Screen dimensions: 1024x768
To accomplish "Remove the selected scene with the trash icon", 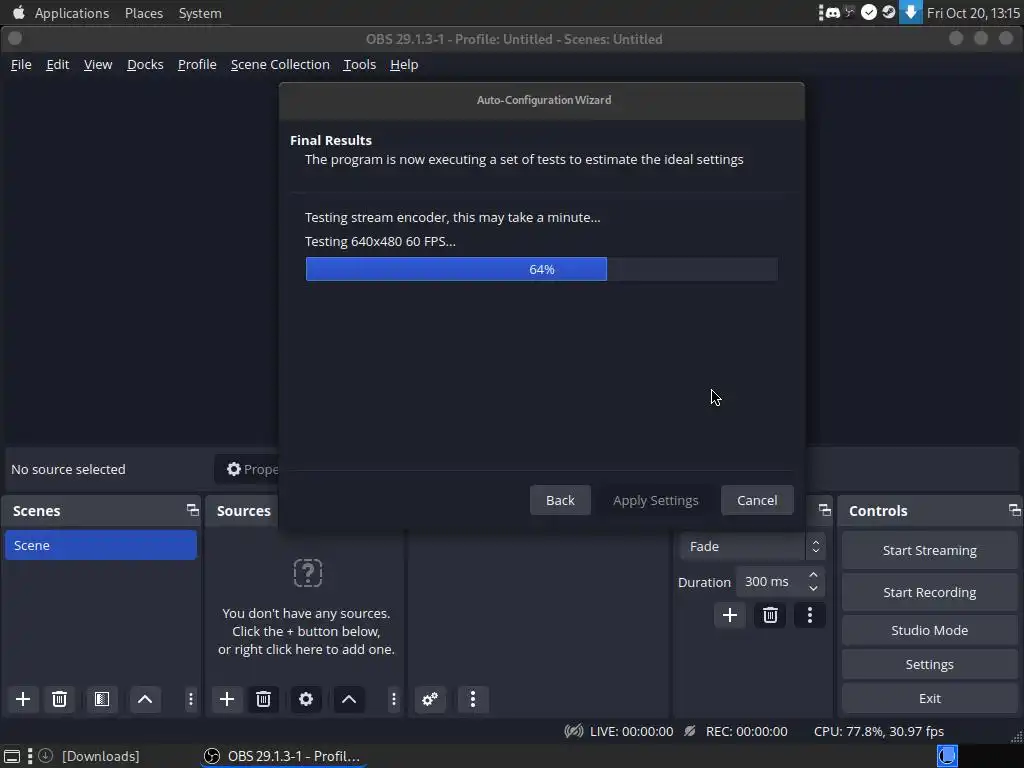I will click(59, 699).
